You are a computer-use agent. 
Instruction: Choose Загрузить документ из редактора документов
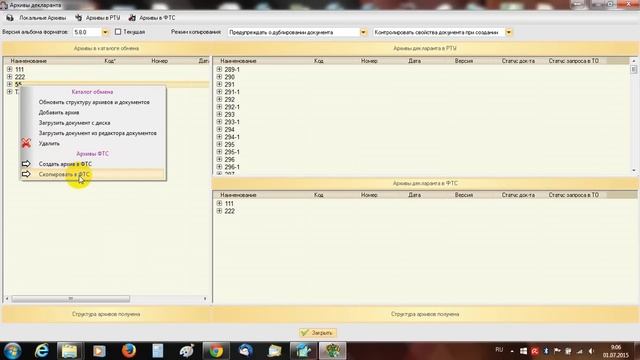coord(98,133)
